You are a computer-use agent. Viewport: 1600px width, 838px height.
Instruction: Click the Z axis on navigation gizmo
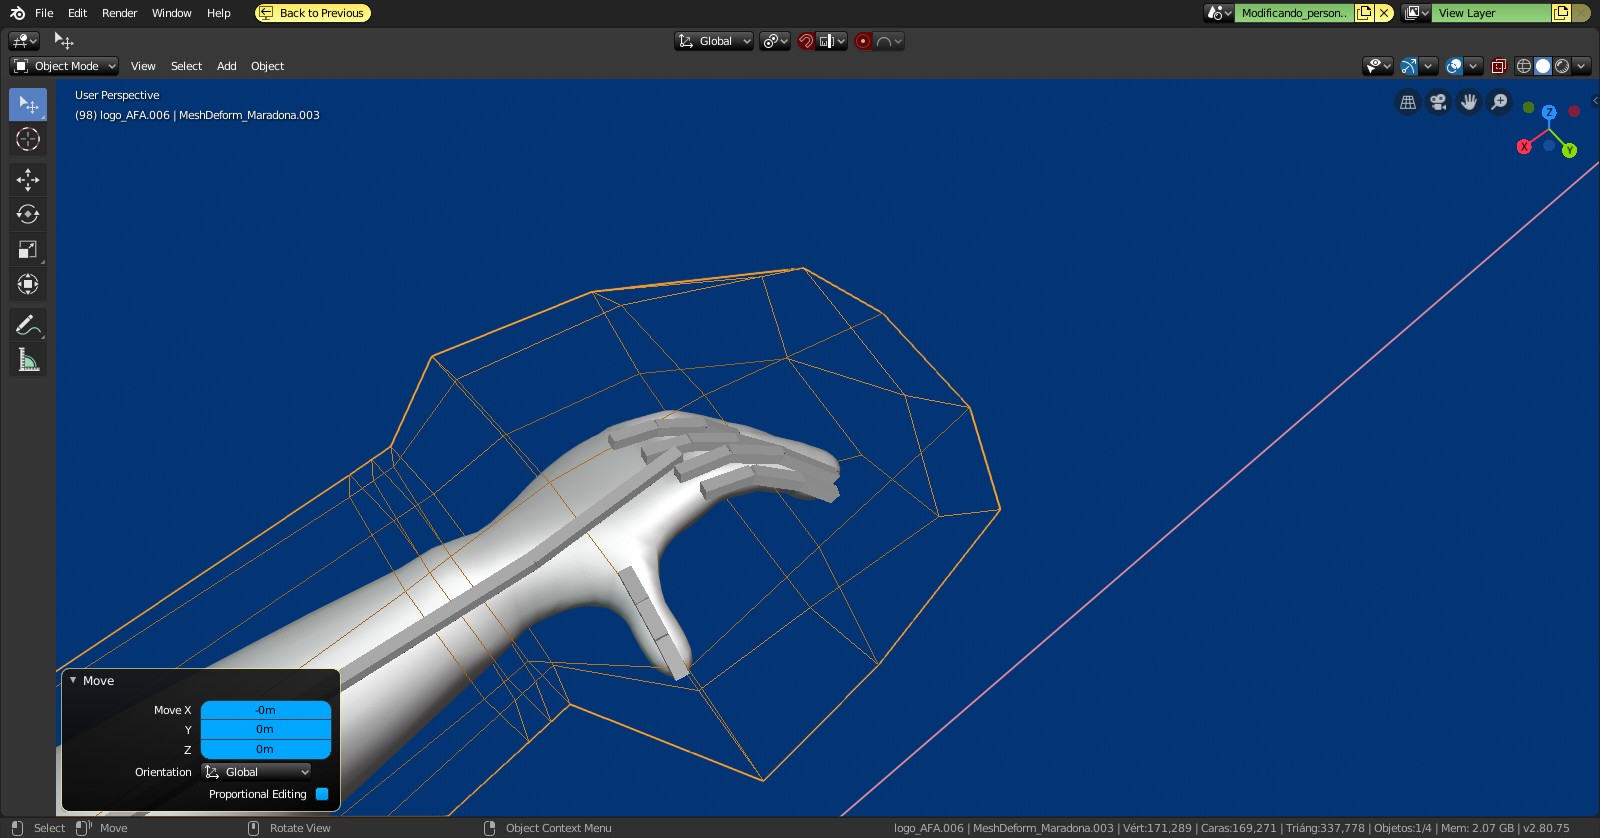1549,112
